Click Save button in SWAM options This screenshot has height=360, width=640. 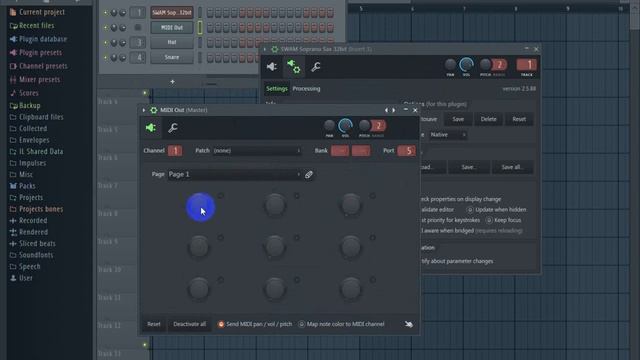(x=458, y=119)
